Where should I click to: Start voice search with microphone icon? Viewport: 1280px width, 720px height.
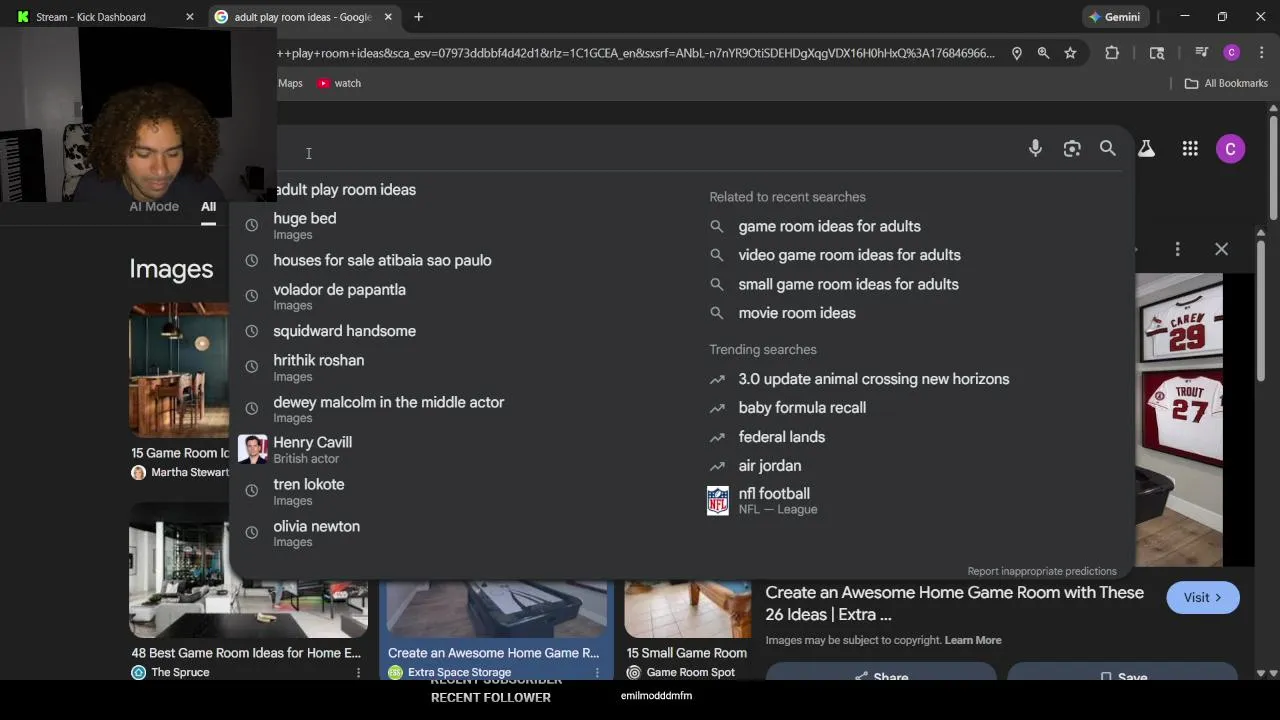pyautogui.click(x=1035, y=148)
